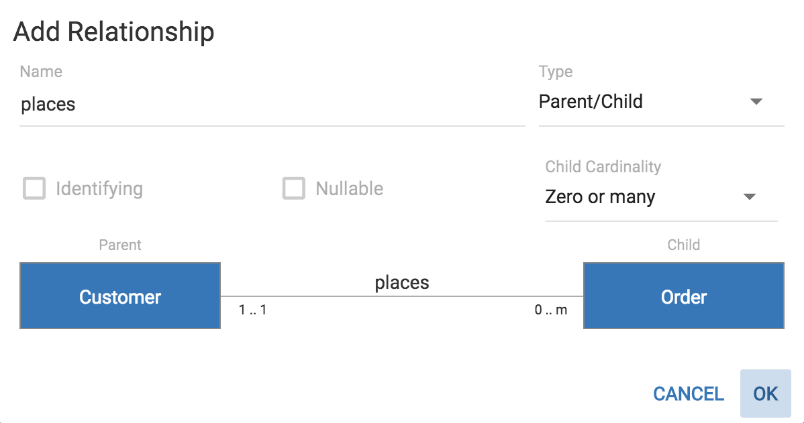Click the "Parent" label above Customer

coord(120,245)
